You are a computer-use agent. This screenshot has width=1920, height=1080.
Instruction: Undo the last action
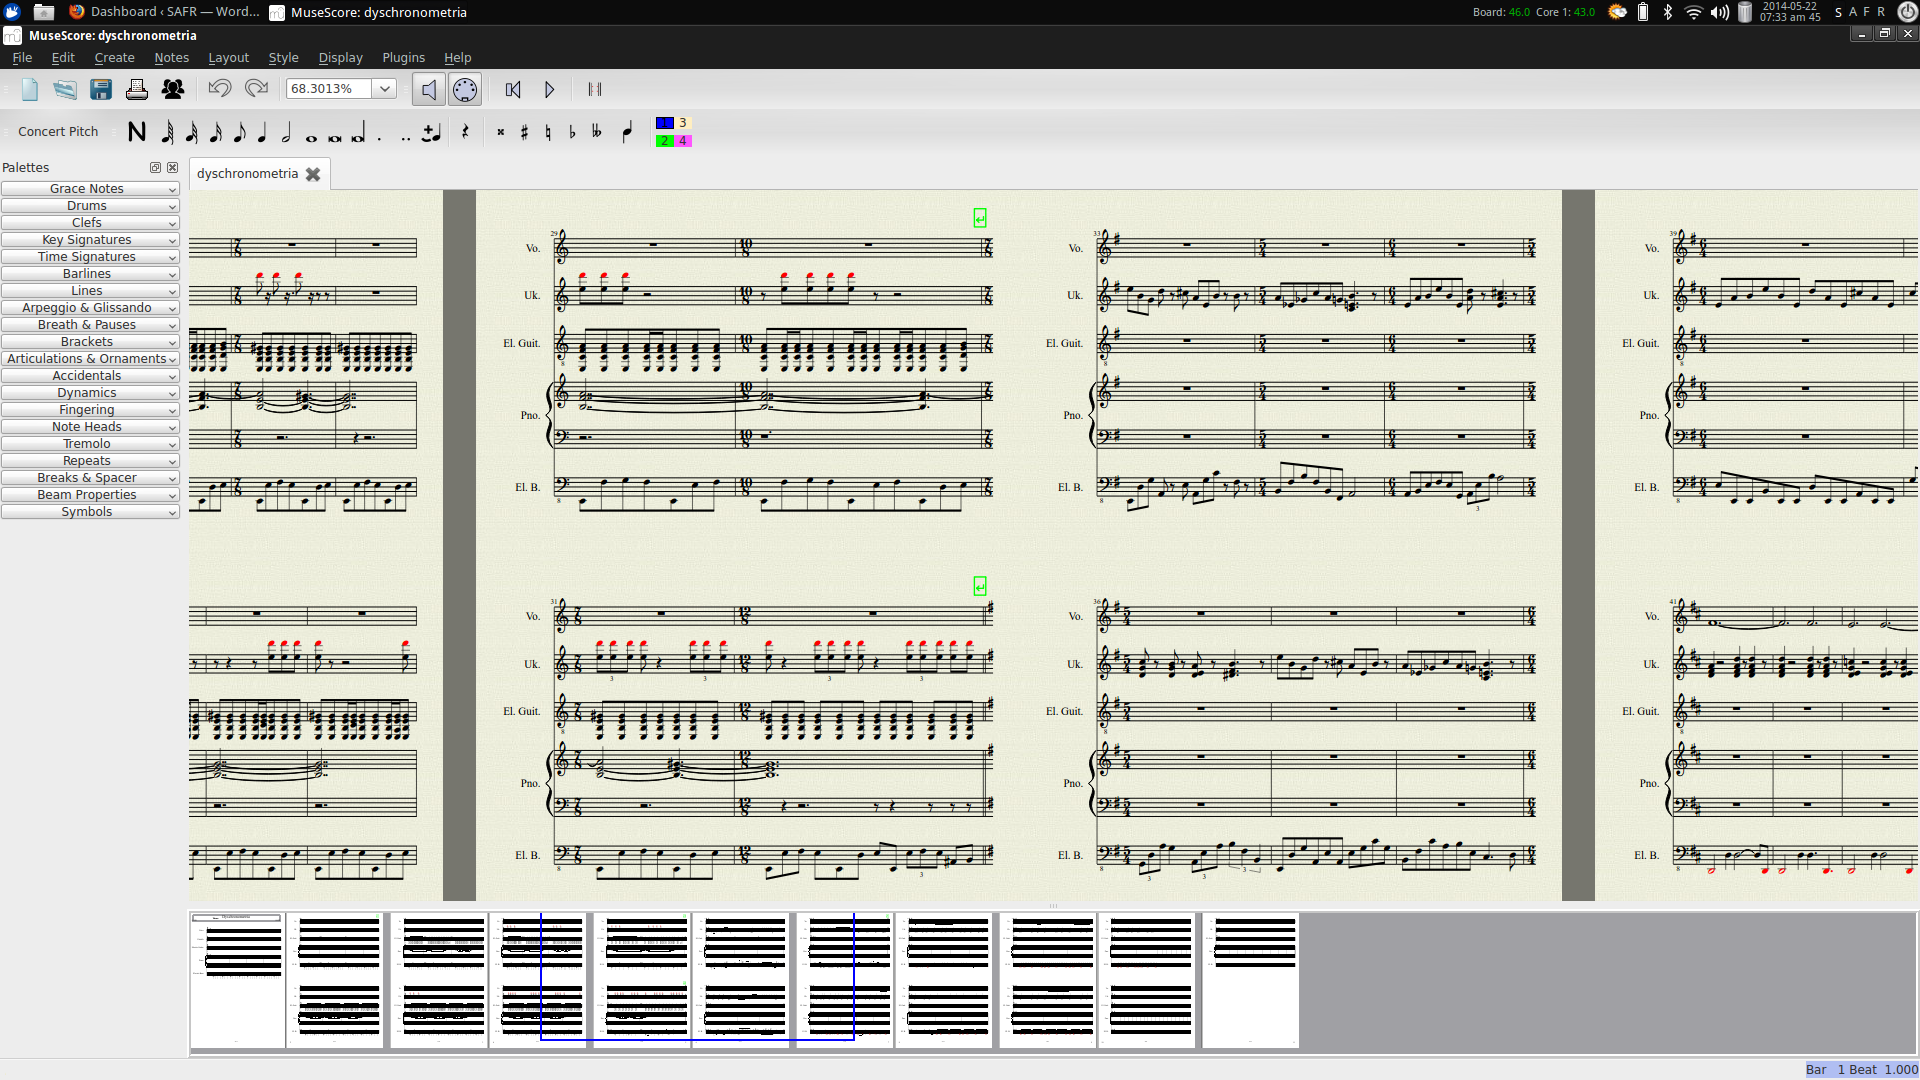click(220, 89)
